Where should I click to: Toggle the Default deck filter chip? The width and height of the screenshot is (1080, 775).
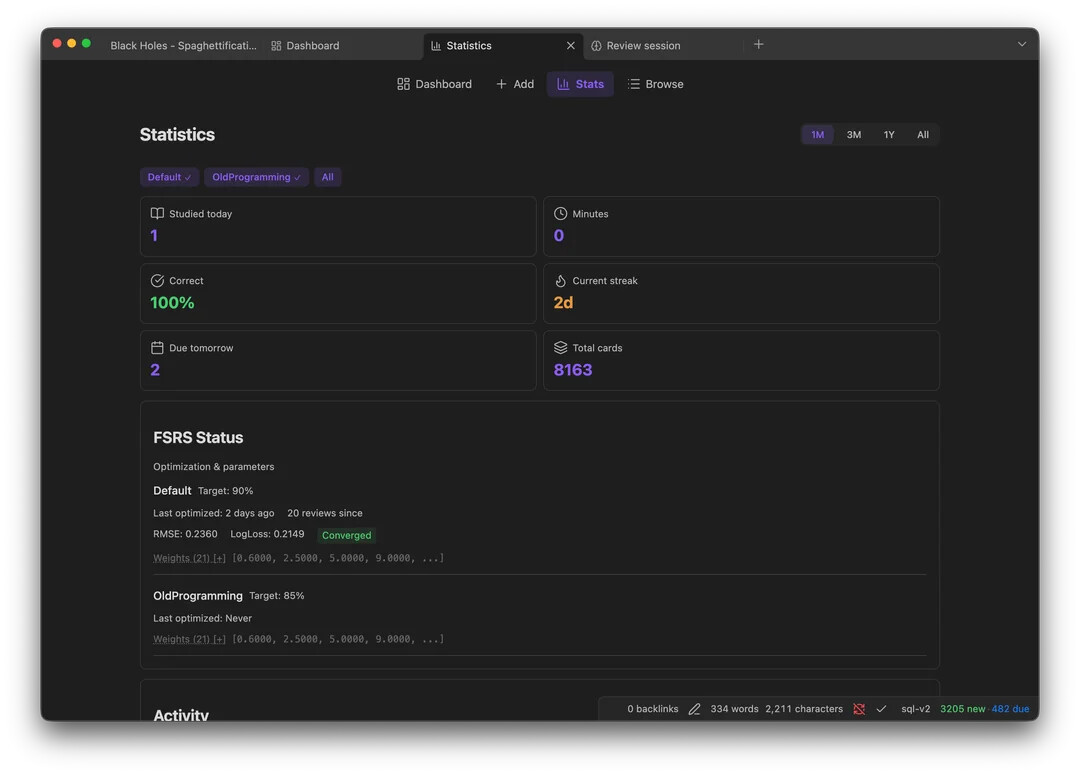pos(169,177)
